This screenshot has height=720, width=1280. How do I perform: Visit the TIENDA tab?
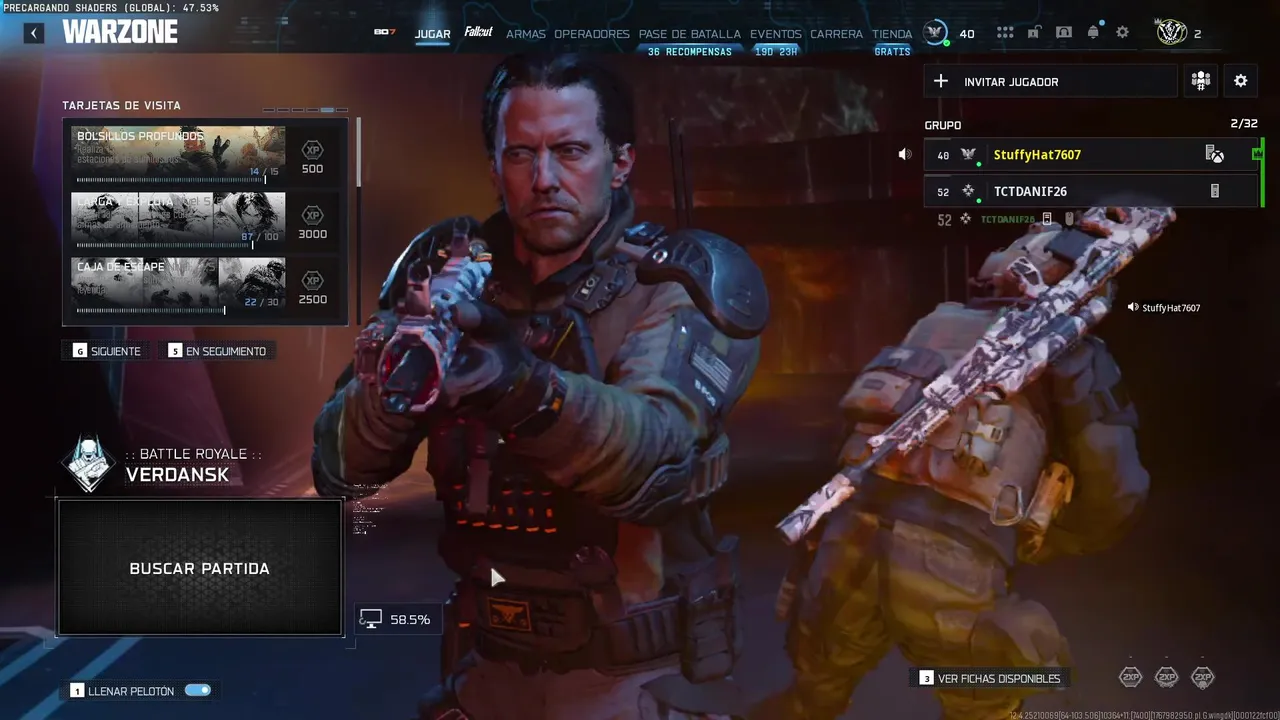coord(892,34)
